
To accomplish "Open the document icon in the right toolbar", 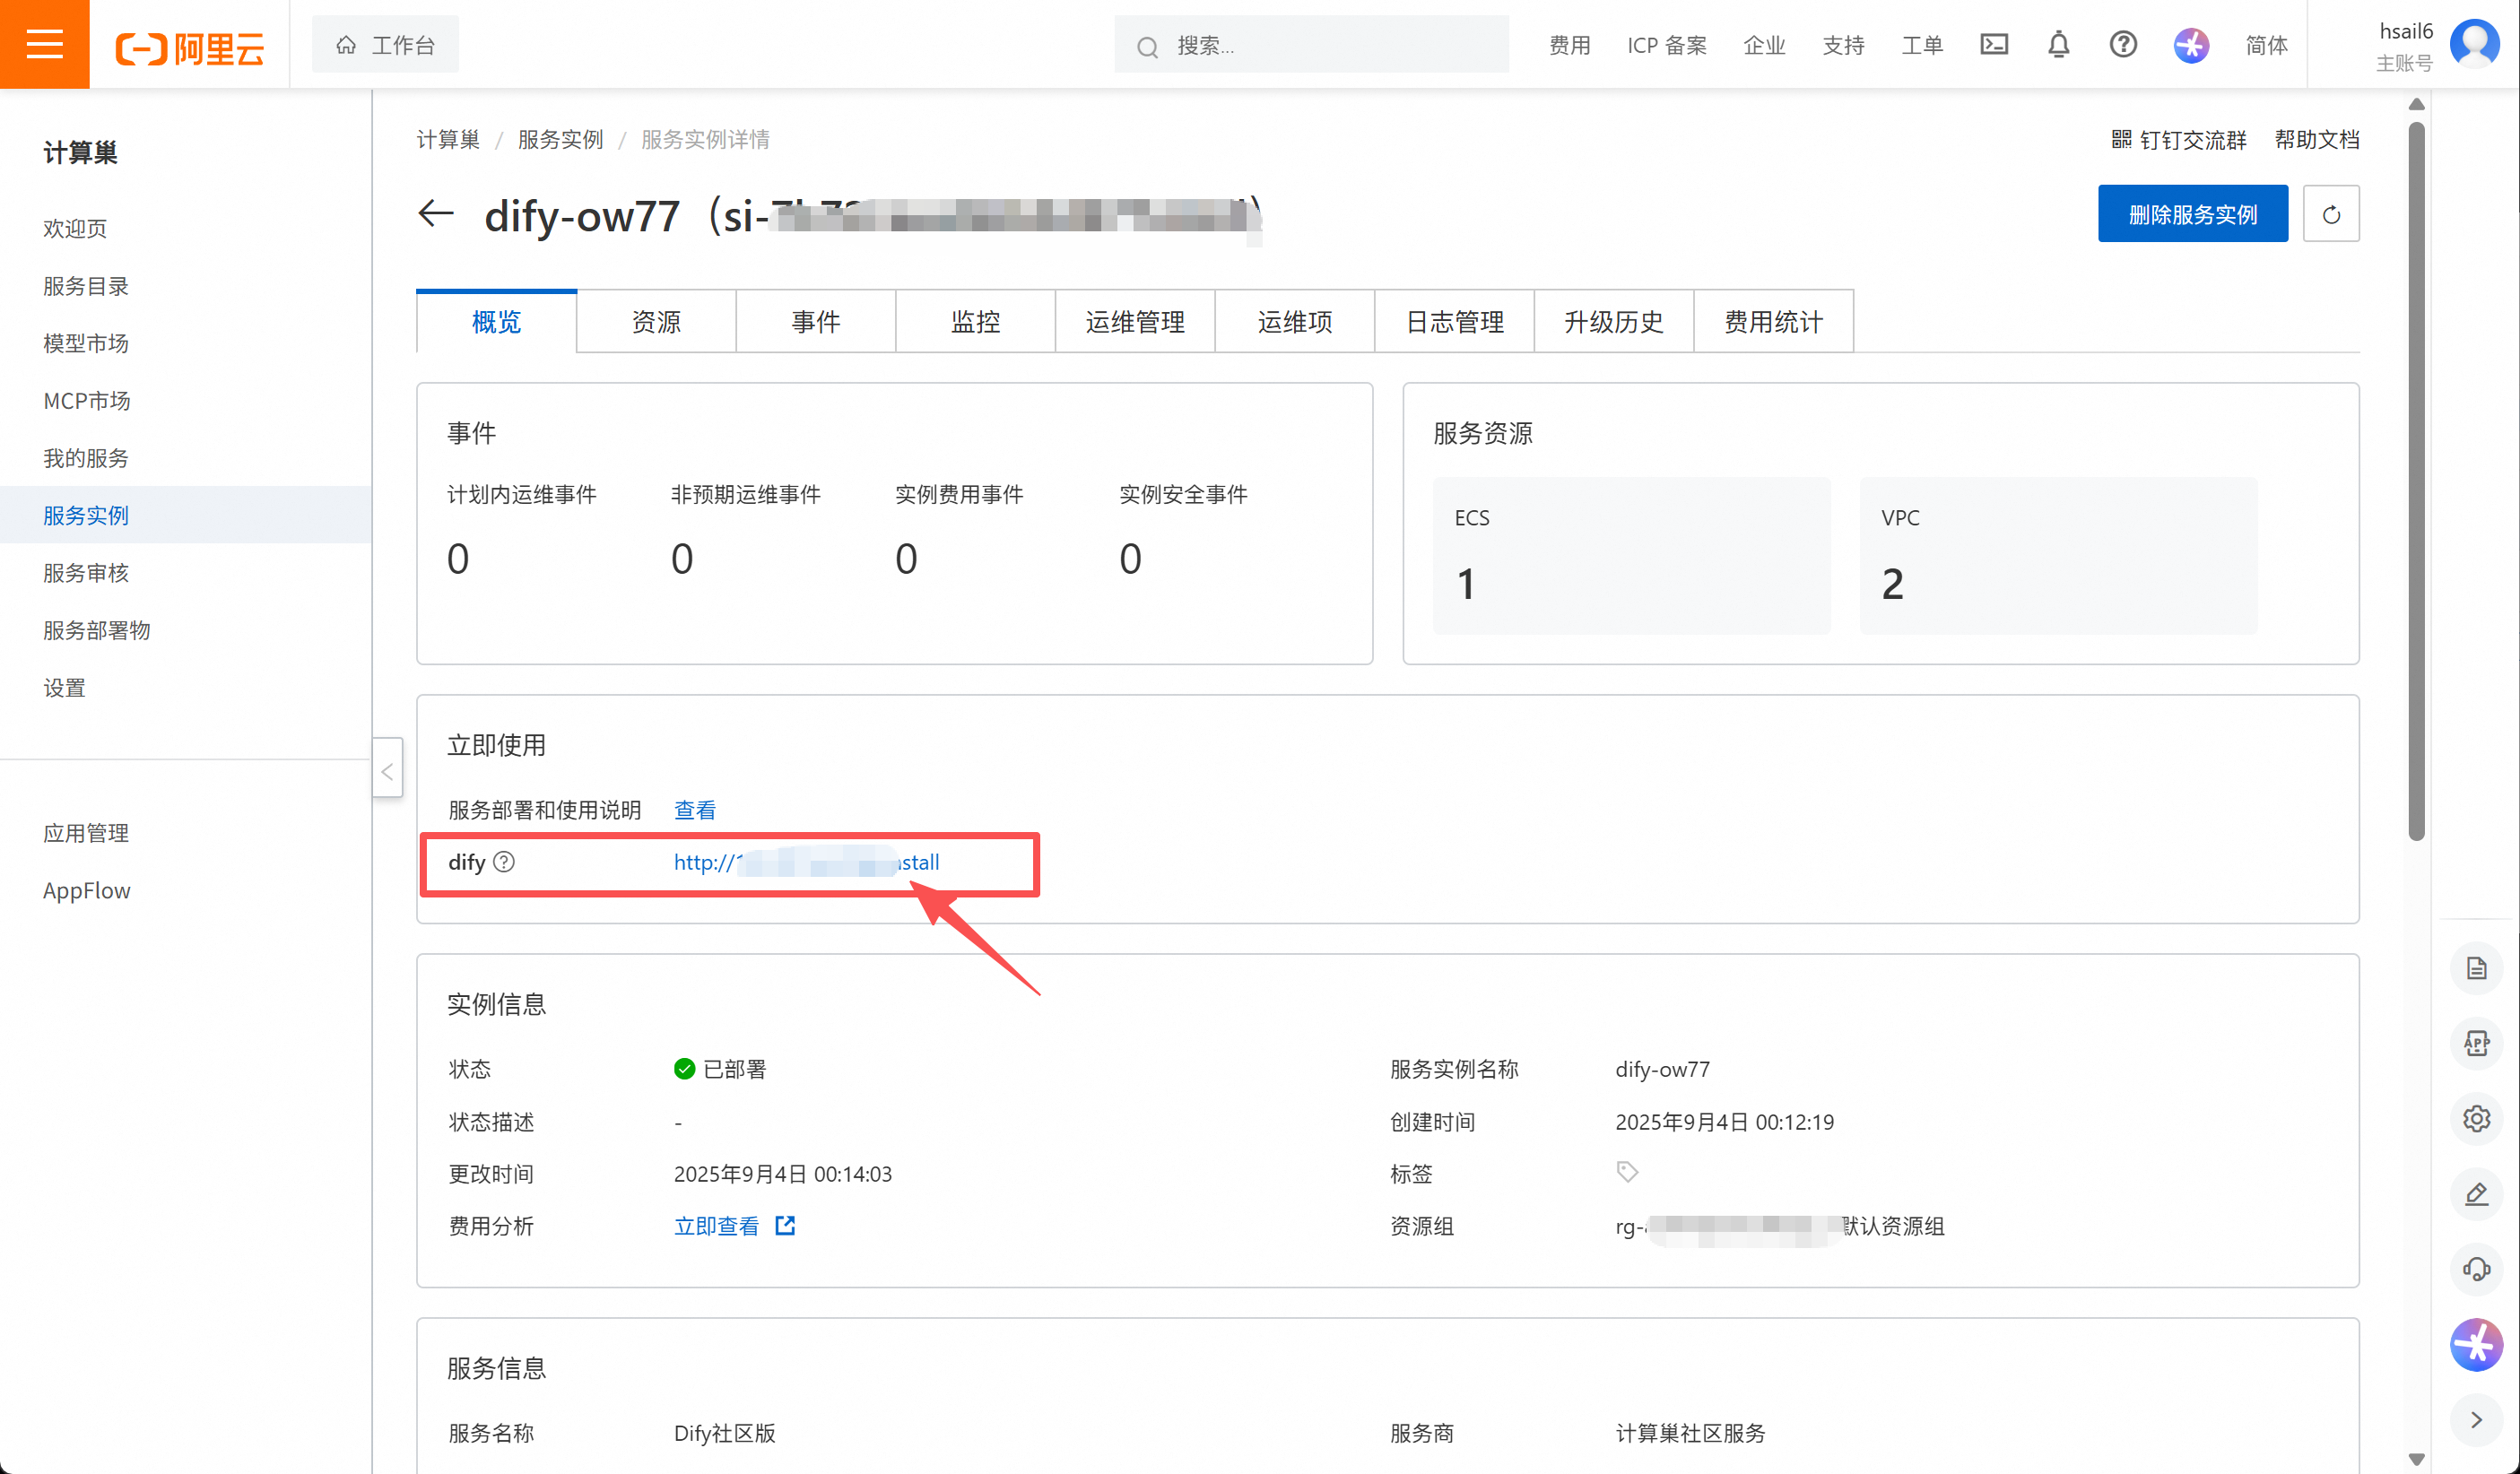I will pos(2476,968).
